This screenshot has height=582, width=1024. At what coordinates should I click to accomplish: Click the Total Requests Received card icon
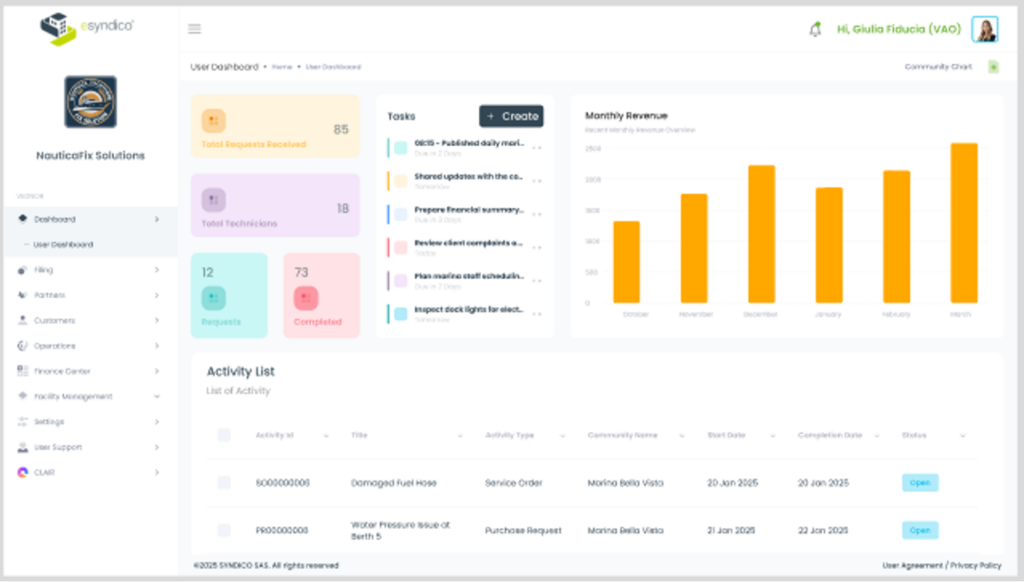(213, 121)
